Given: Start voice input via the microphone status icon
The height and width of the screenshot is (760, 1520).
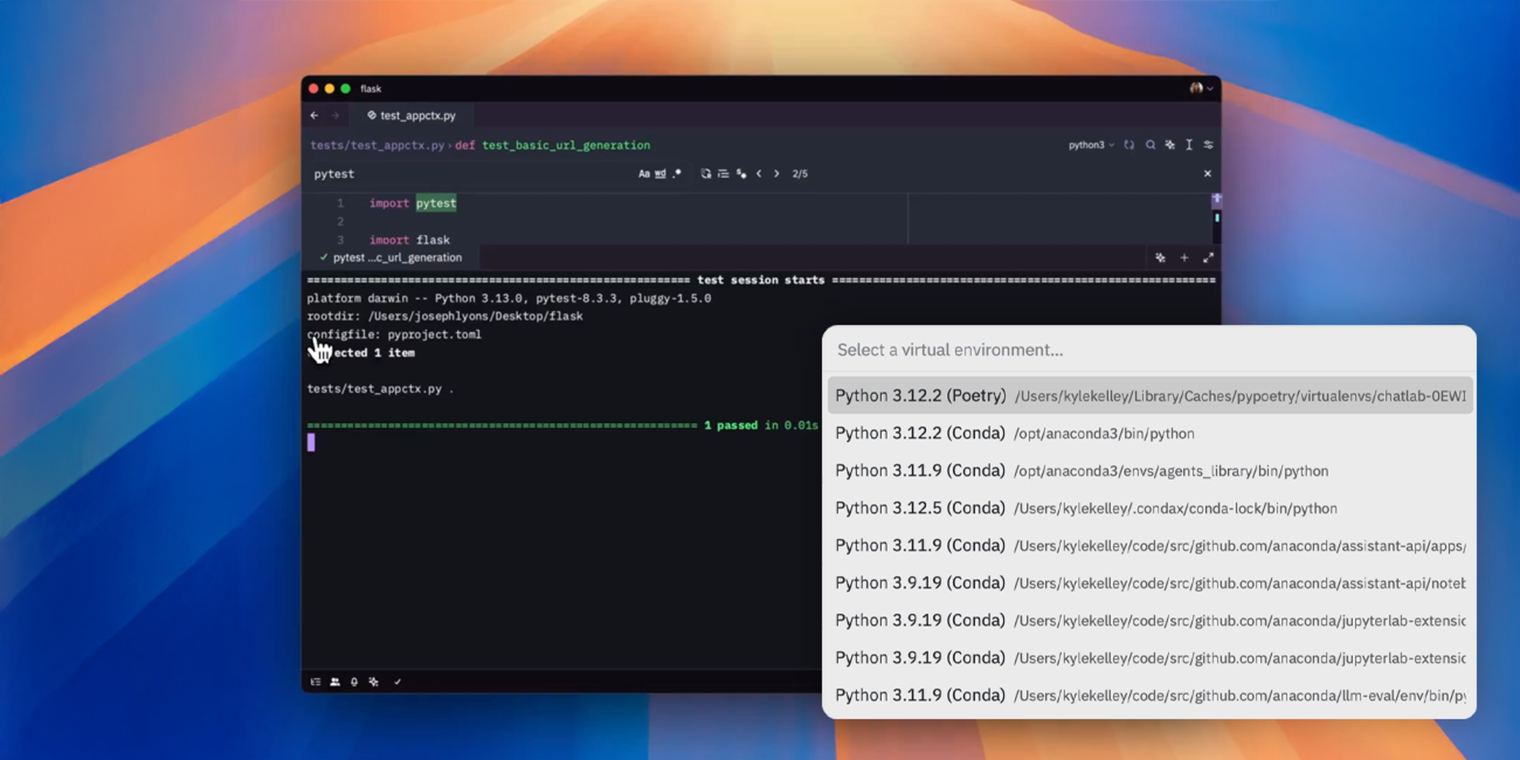Looking at the screenshot, I should (354, 682).
